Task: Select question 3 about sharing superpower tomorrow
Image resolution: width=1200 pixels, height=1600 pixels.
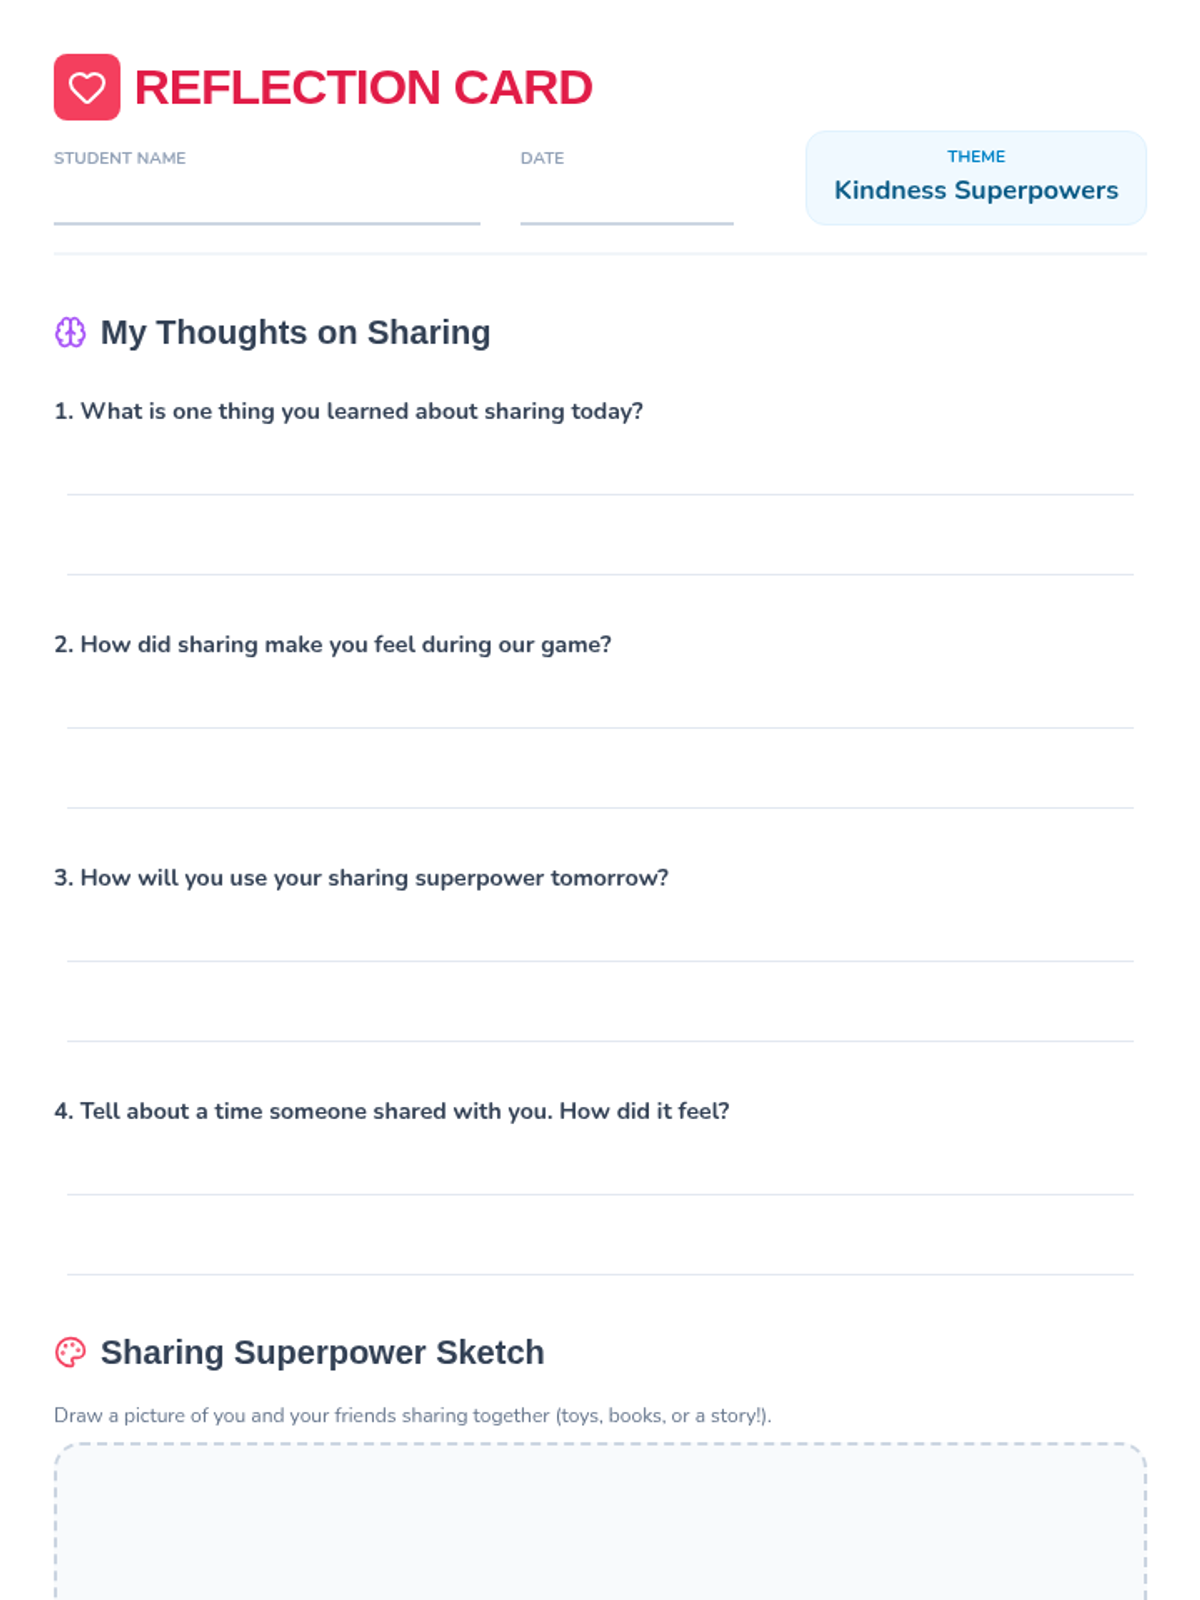Action: (x=361, y=877)
